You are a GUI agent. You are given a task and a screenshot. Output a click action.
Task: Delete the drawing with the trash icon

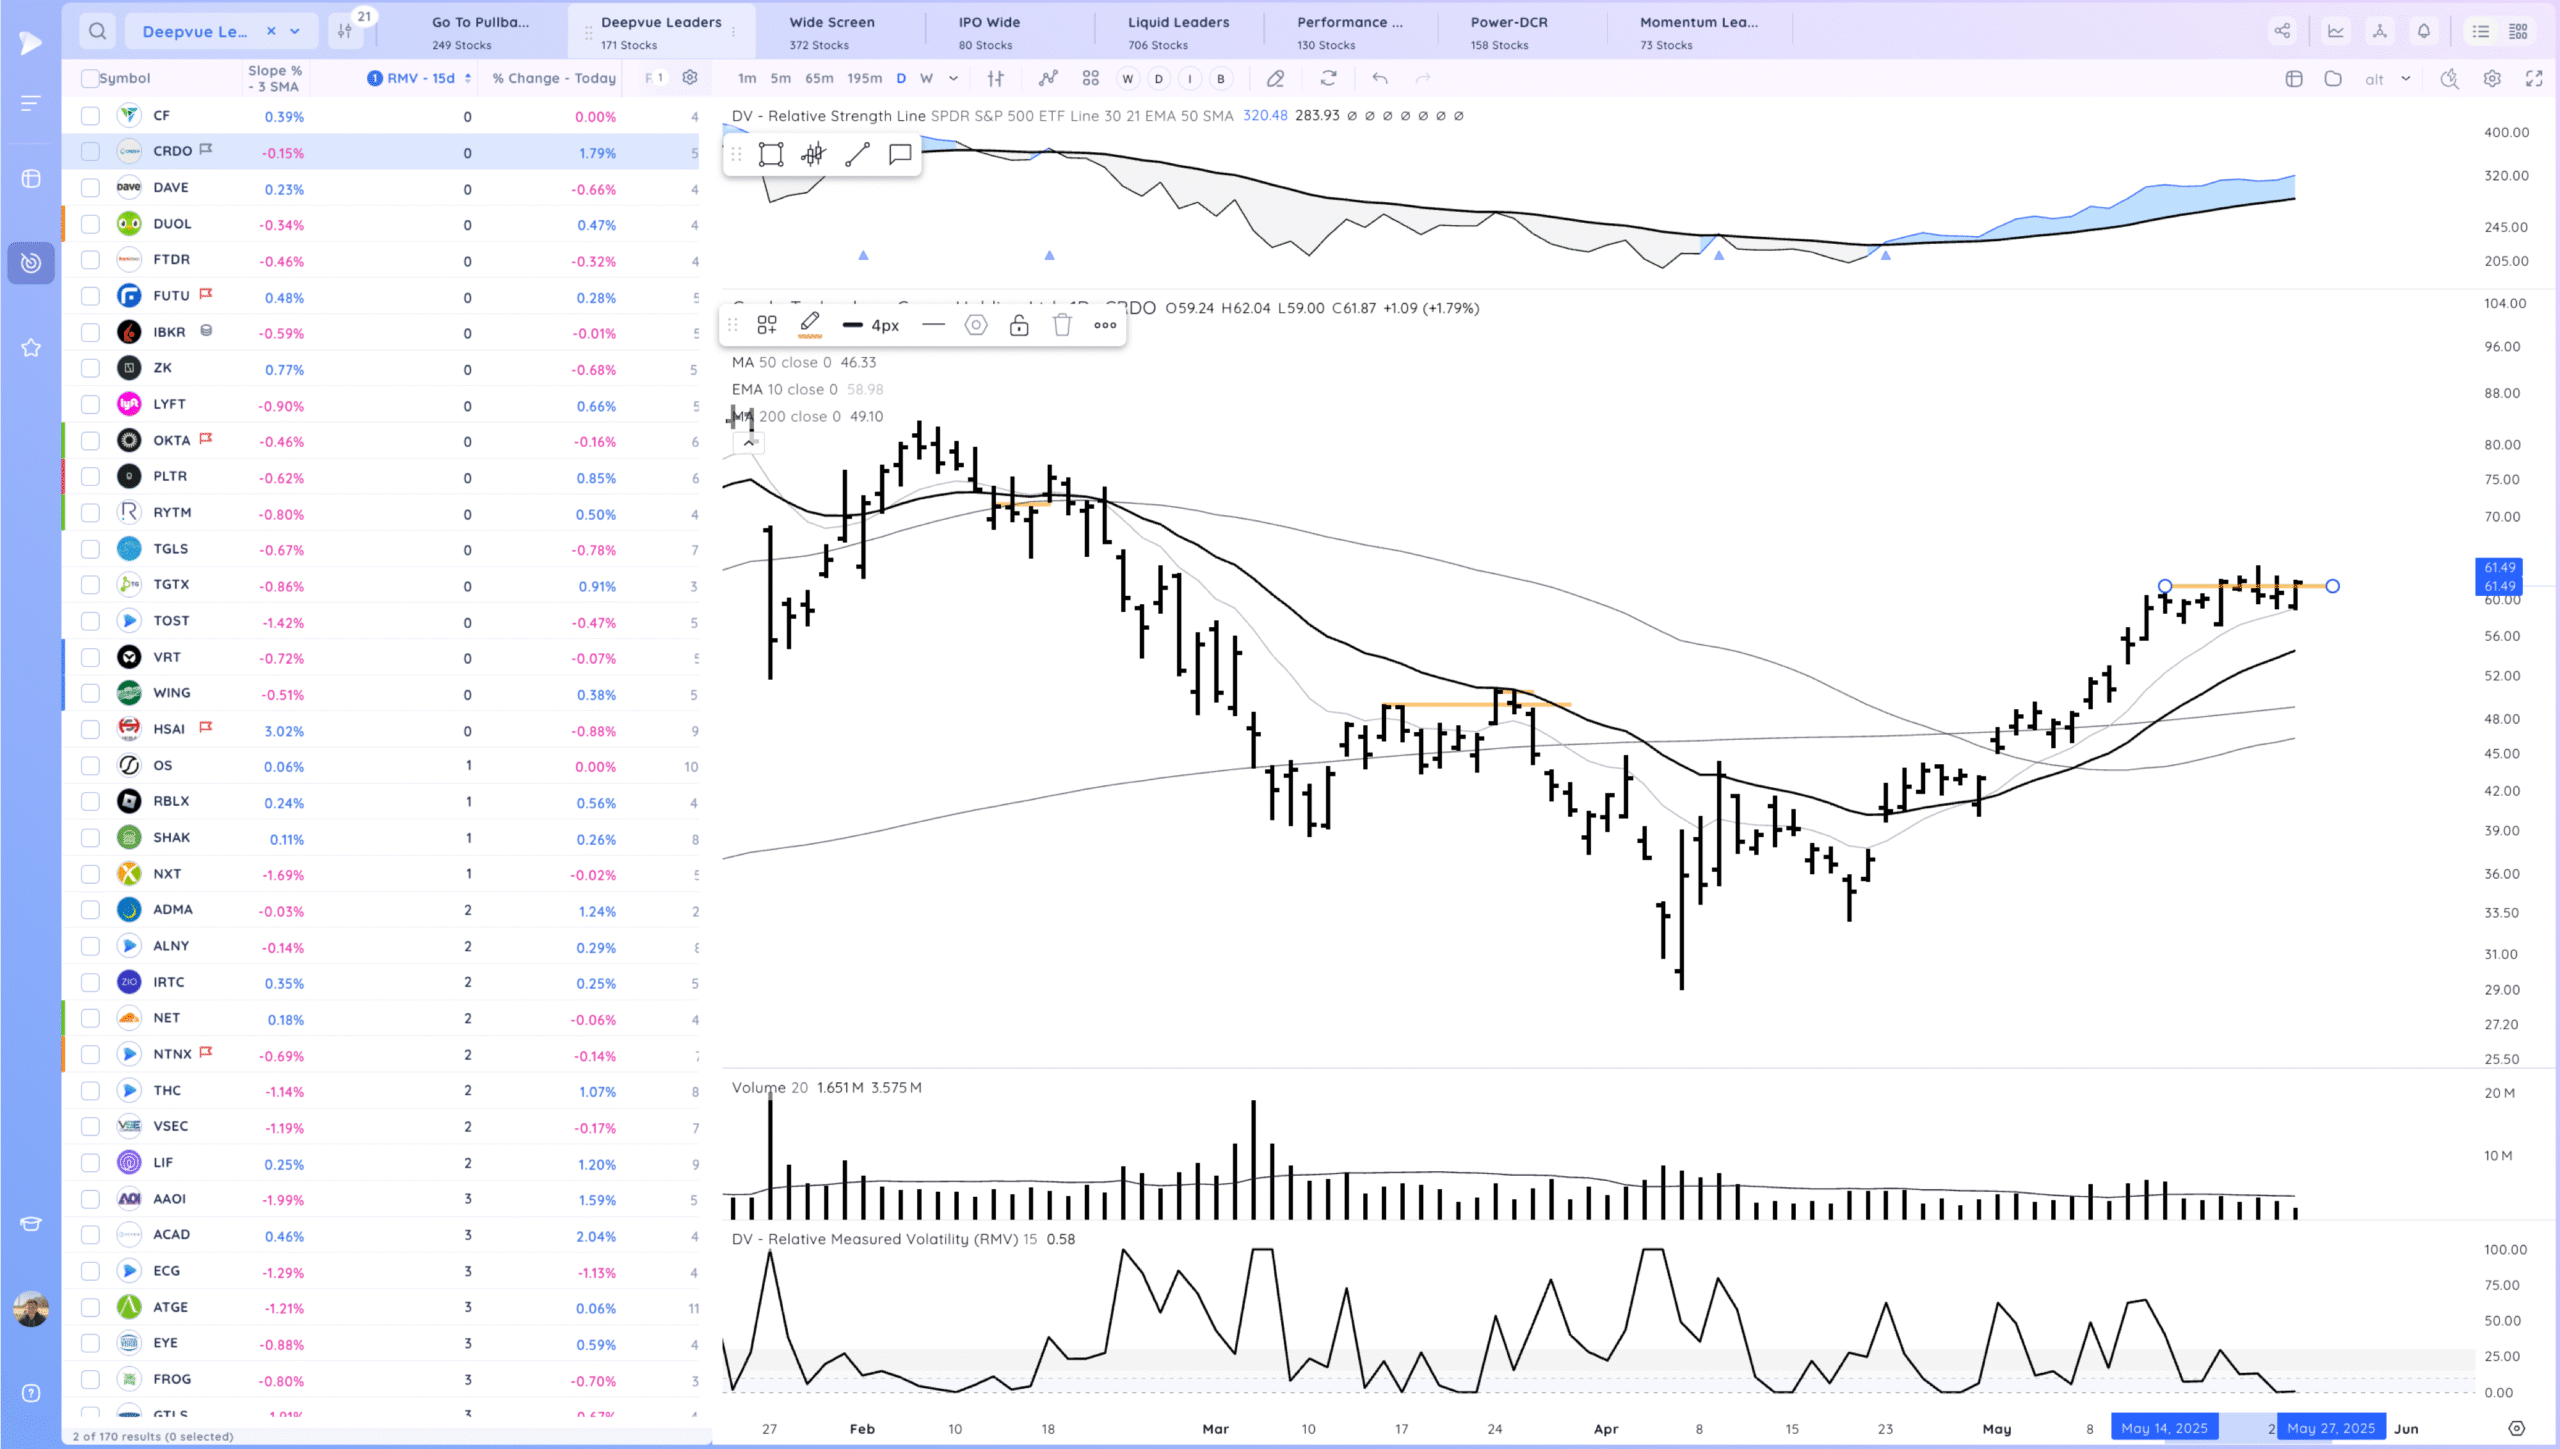pyautogui.click(x=1062, y=325)
